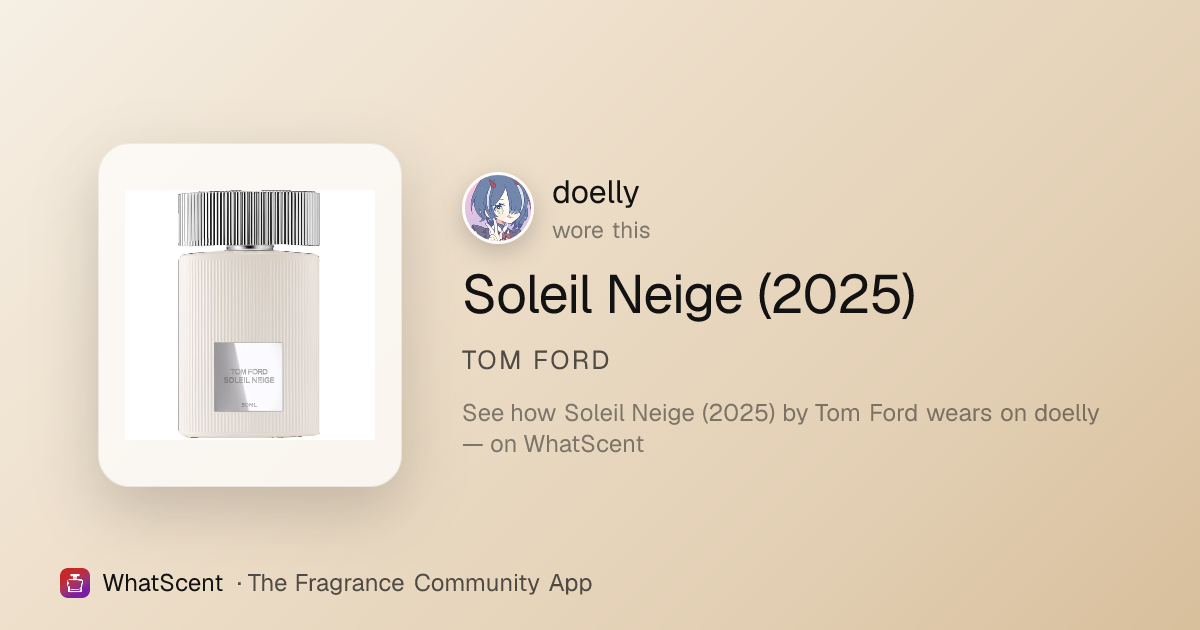The width and height of the screenshot is (1200, 630).
Task: Open the Soleil Neige (2025) title
Action: (x=689, y=295)
